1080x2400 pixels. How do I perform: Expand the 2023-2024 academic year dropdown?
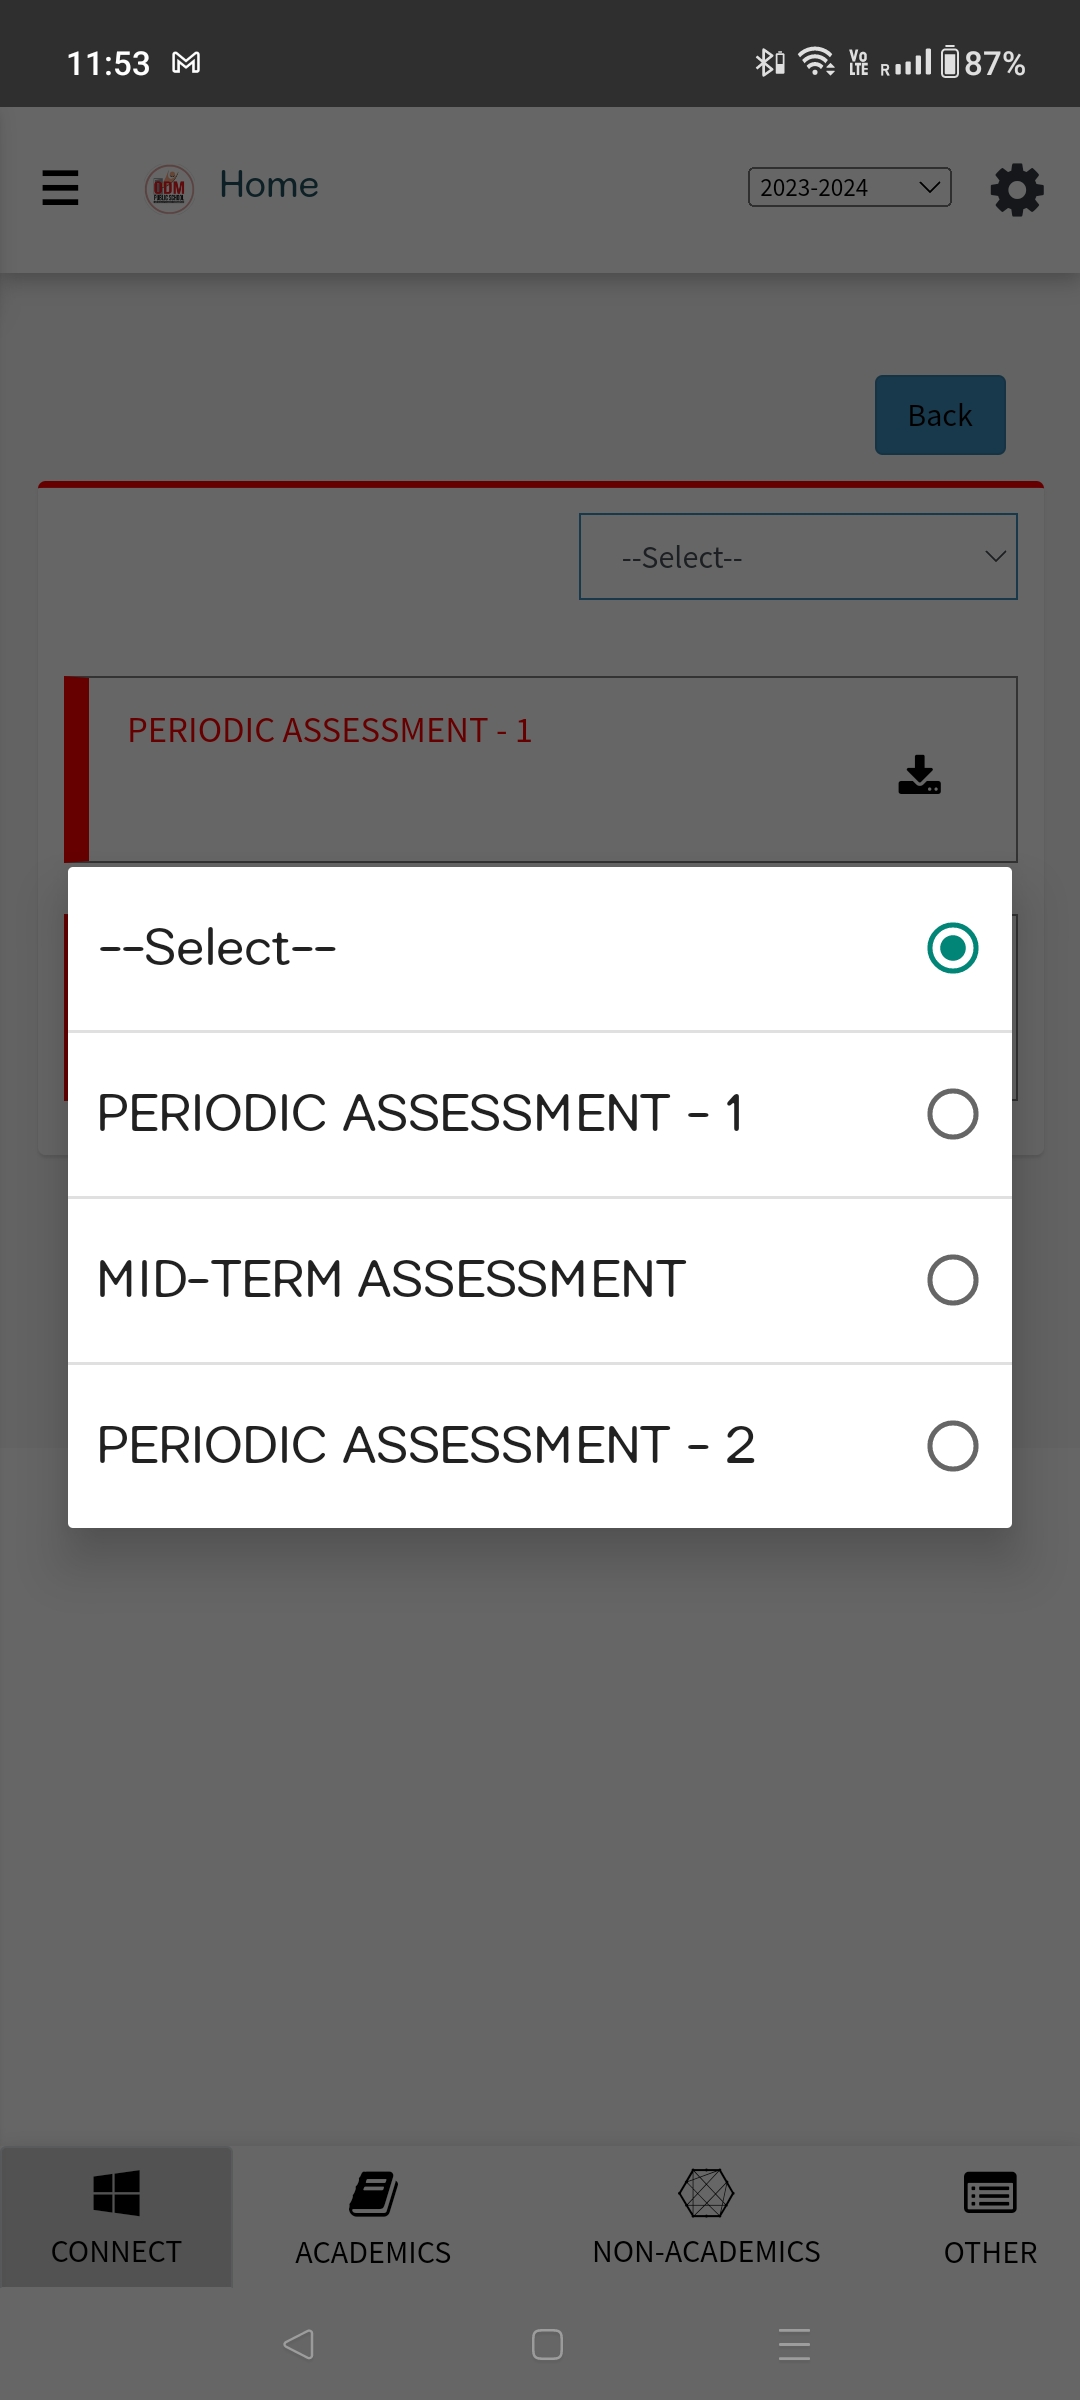849,187
